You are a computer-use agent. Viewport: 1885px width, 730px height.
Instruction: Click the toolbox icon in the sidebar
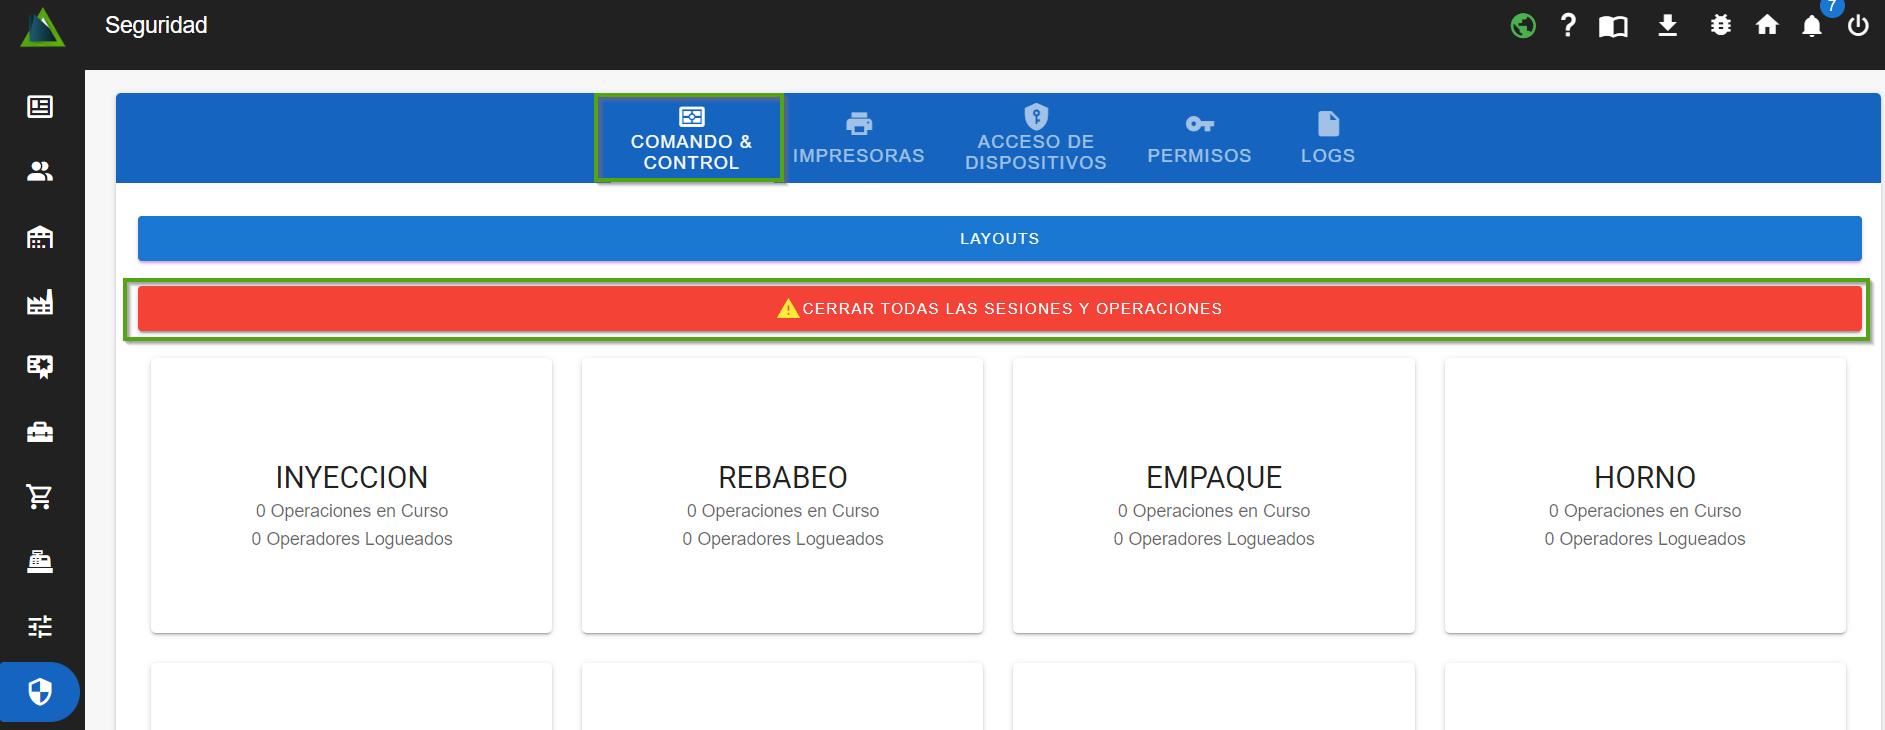pyautogui.click(x=40, y=432)
